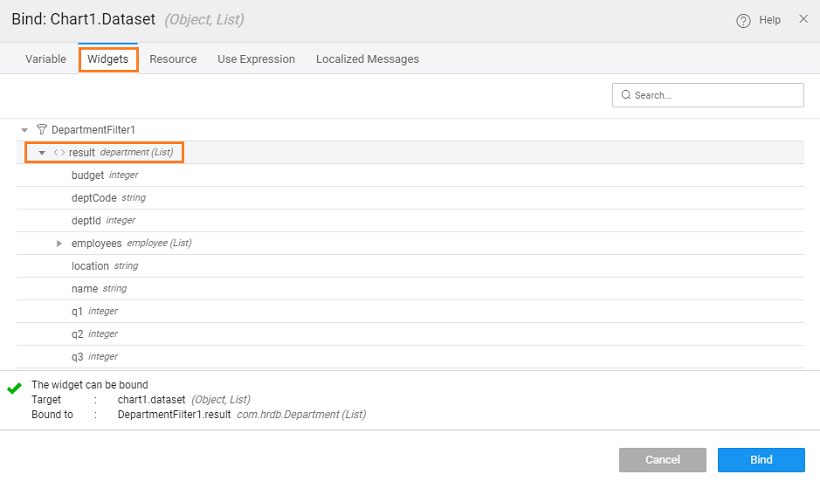Close the Bind dialog with X
This screenshot has width=820, height=488.
(x=803, y=19)
